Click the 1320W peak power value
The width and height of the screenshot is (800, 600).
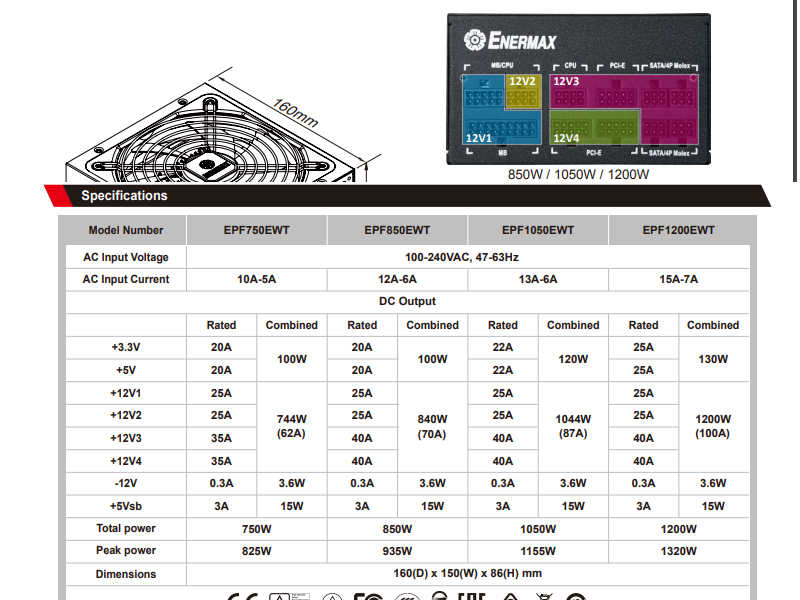point(678,551)
